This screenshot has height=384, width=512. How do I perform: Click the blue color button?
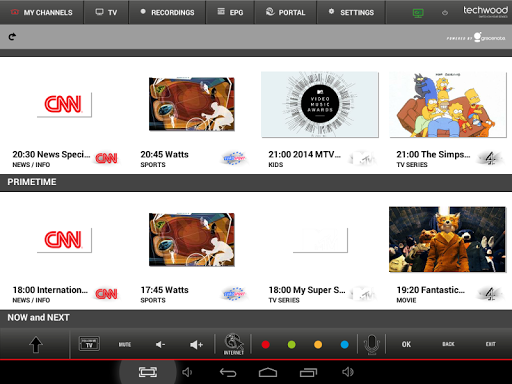point(345,344)
